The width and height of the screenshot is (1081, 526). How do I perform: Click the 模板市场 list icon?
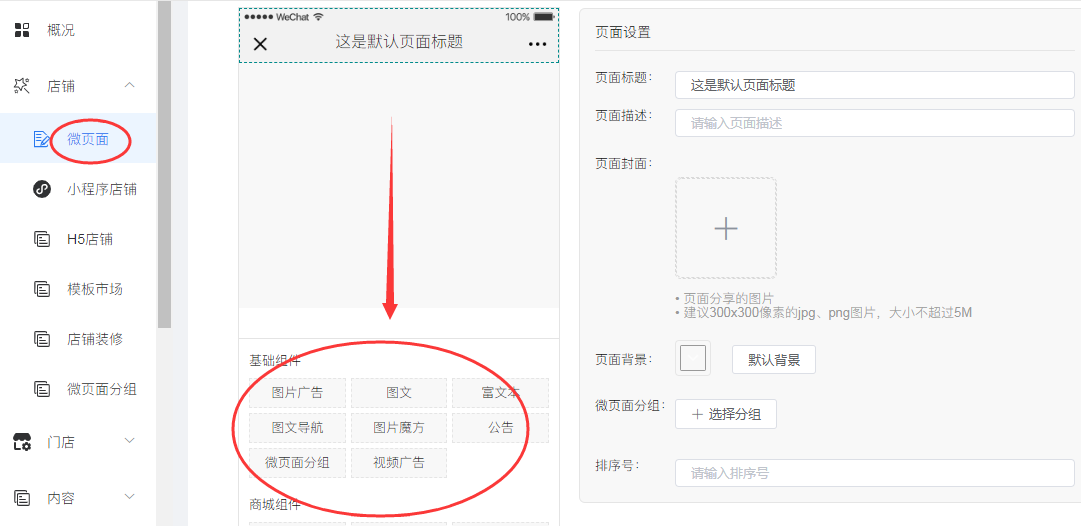click(42, 289)
